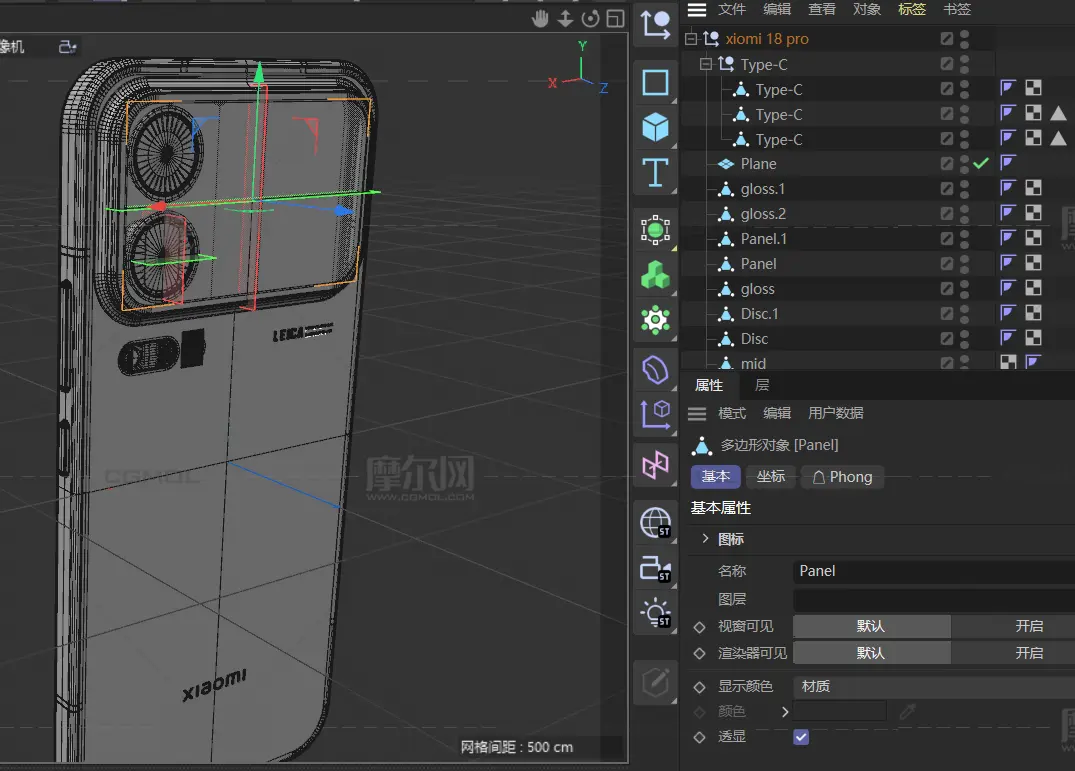Set 视窗可见 to 开启
The image size is (1075, 771).
[1013, 626]
